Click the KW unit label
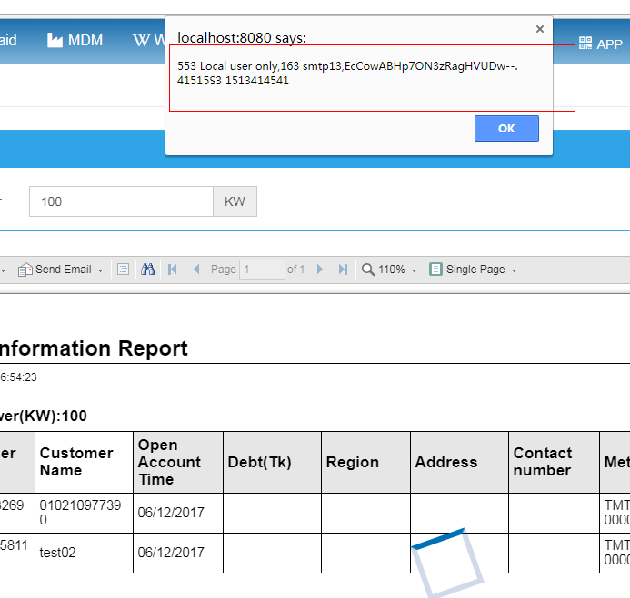 coord(235,201)
